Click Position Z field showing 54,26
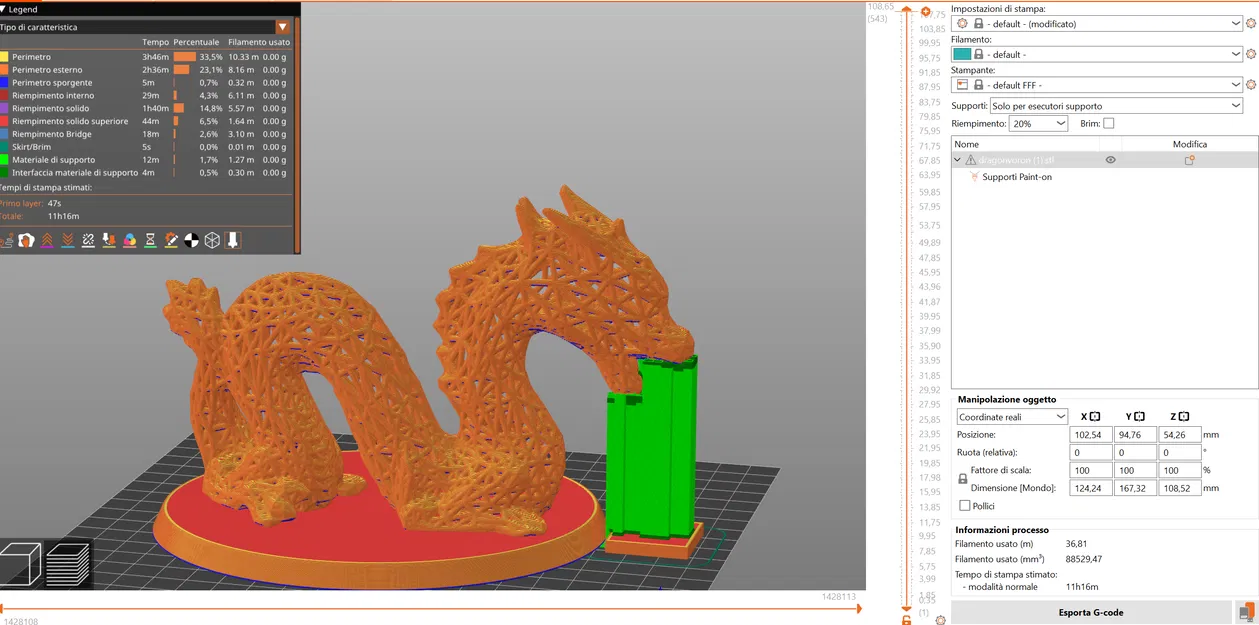Image resolution: width=1259 pixels, height=625 pixels. click(x=1179, y=435)
